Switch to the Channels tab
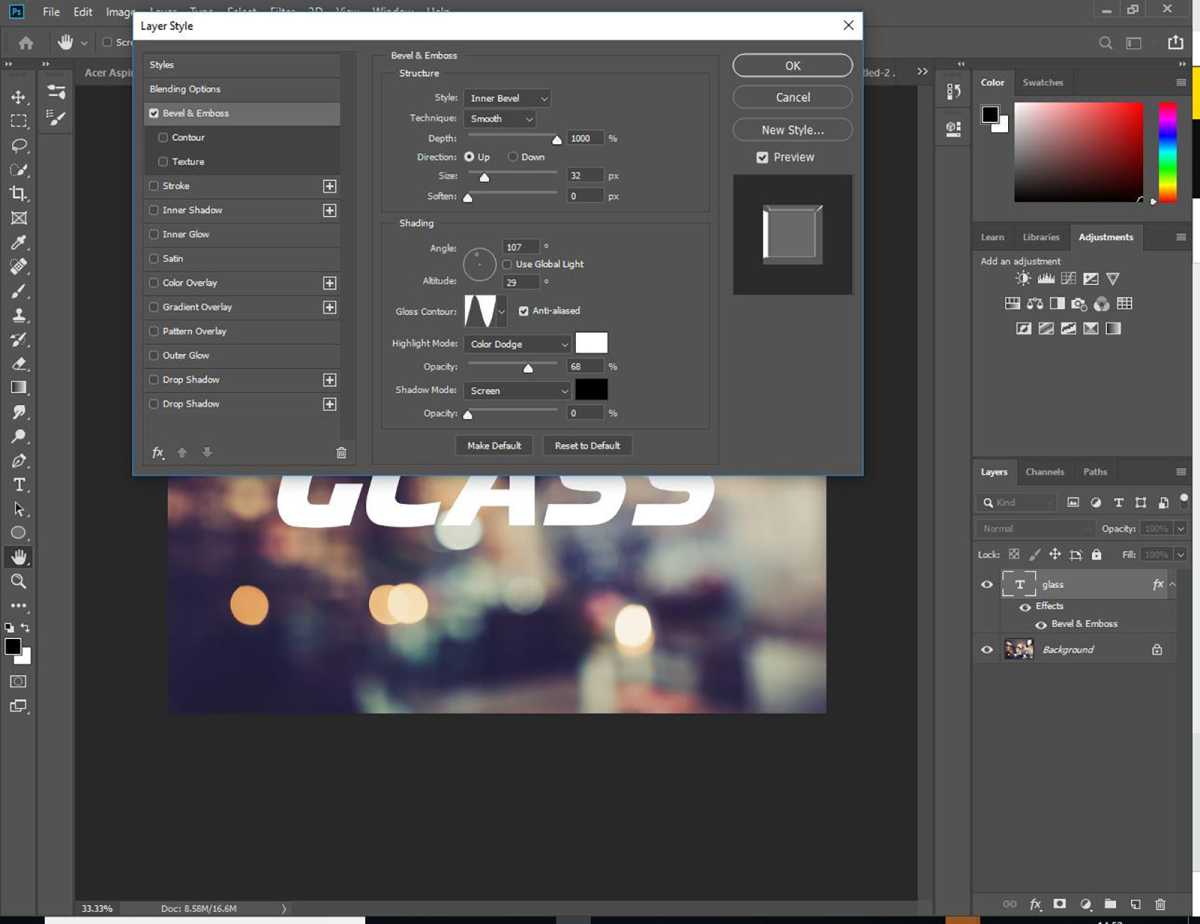Viewport: 1200px width, 924px height. (x=1045, y=472)
